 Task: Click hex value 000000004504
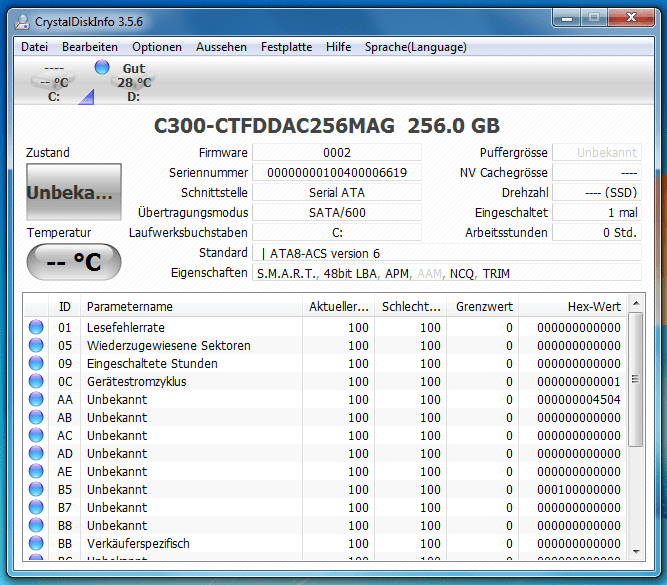point(579,399)
